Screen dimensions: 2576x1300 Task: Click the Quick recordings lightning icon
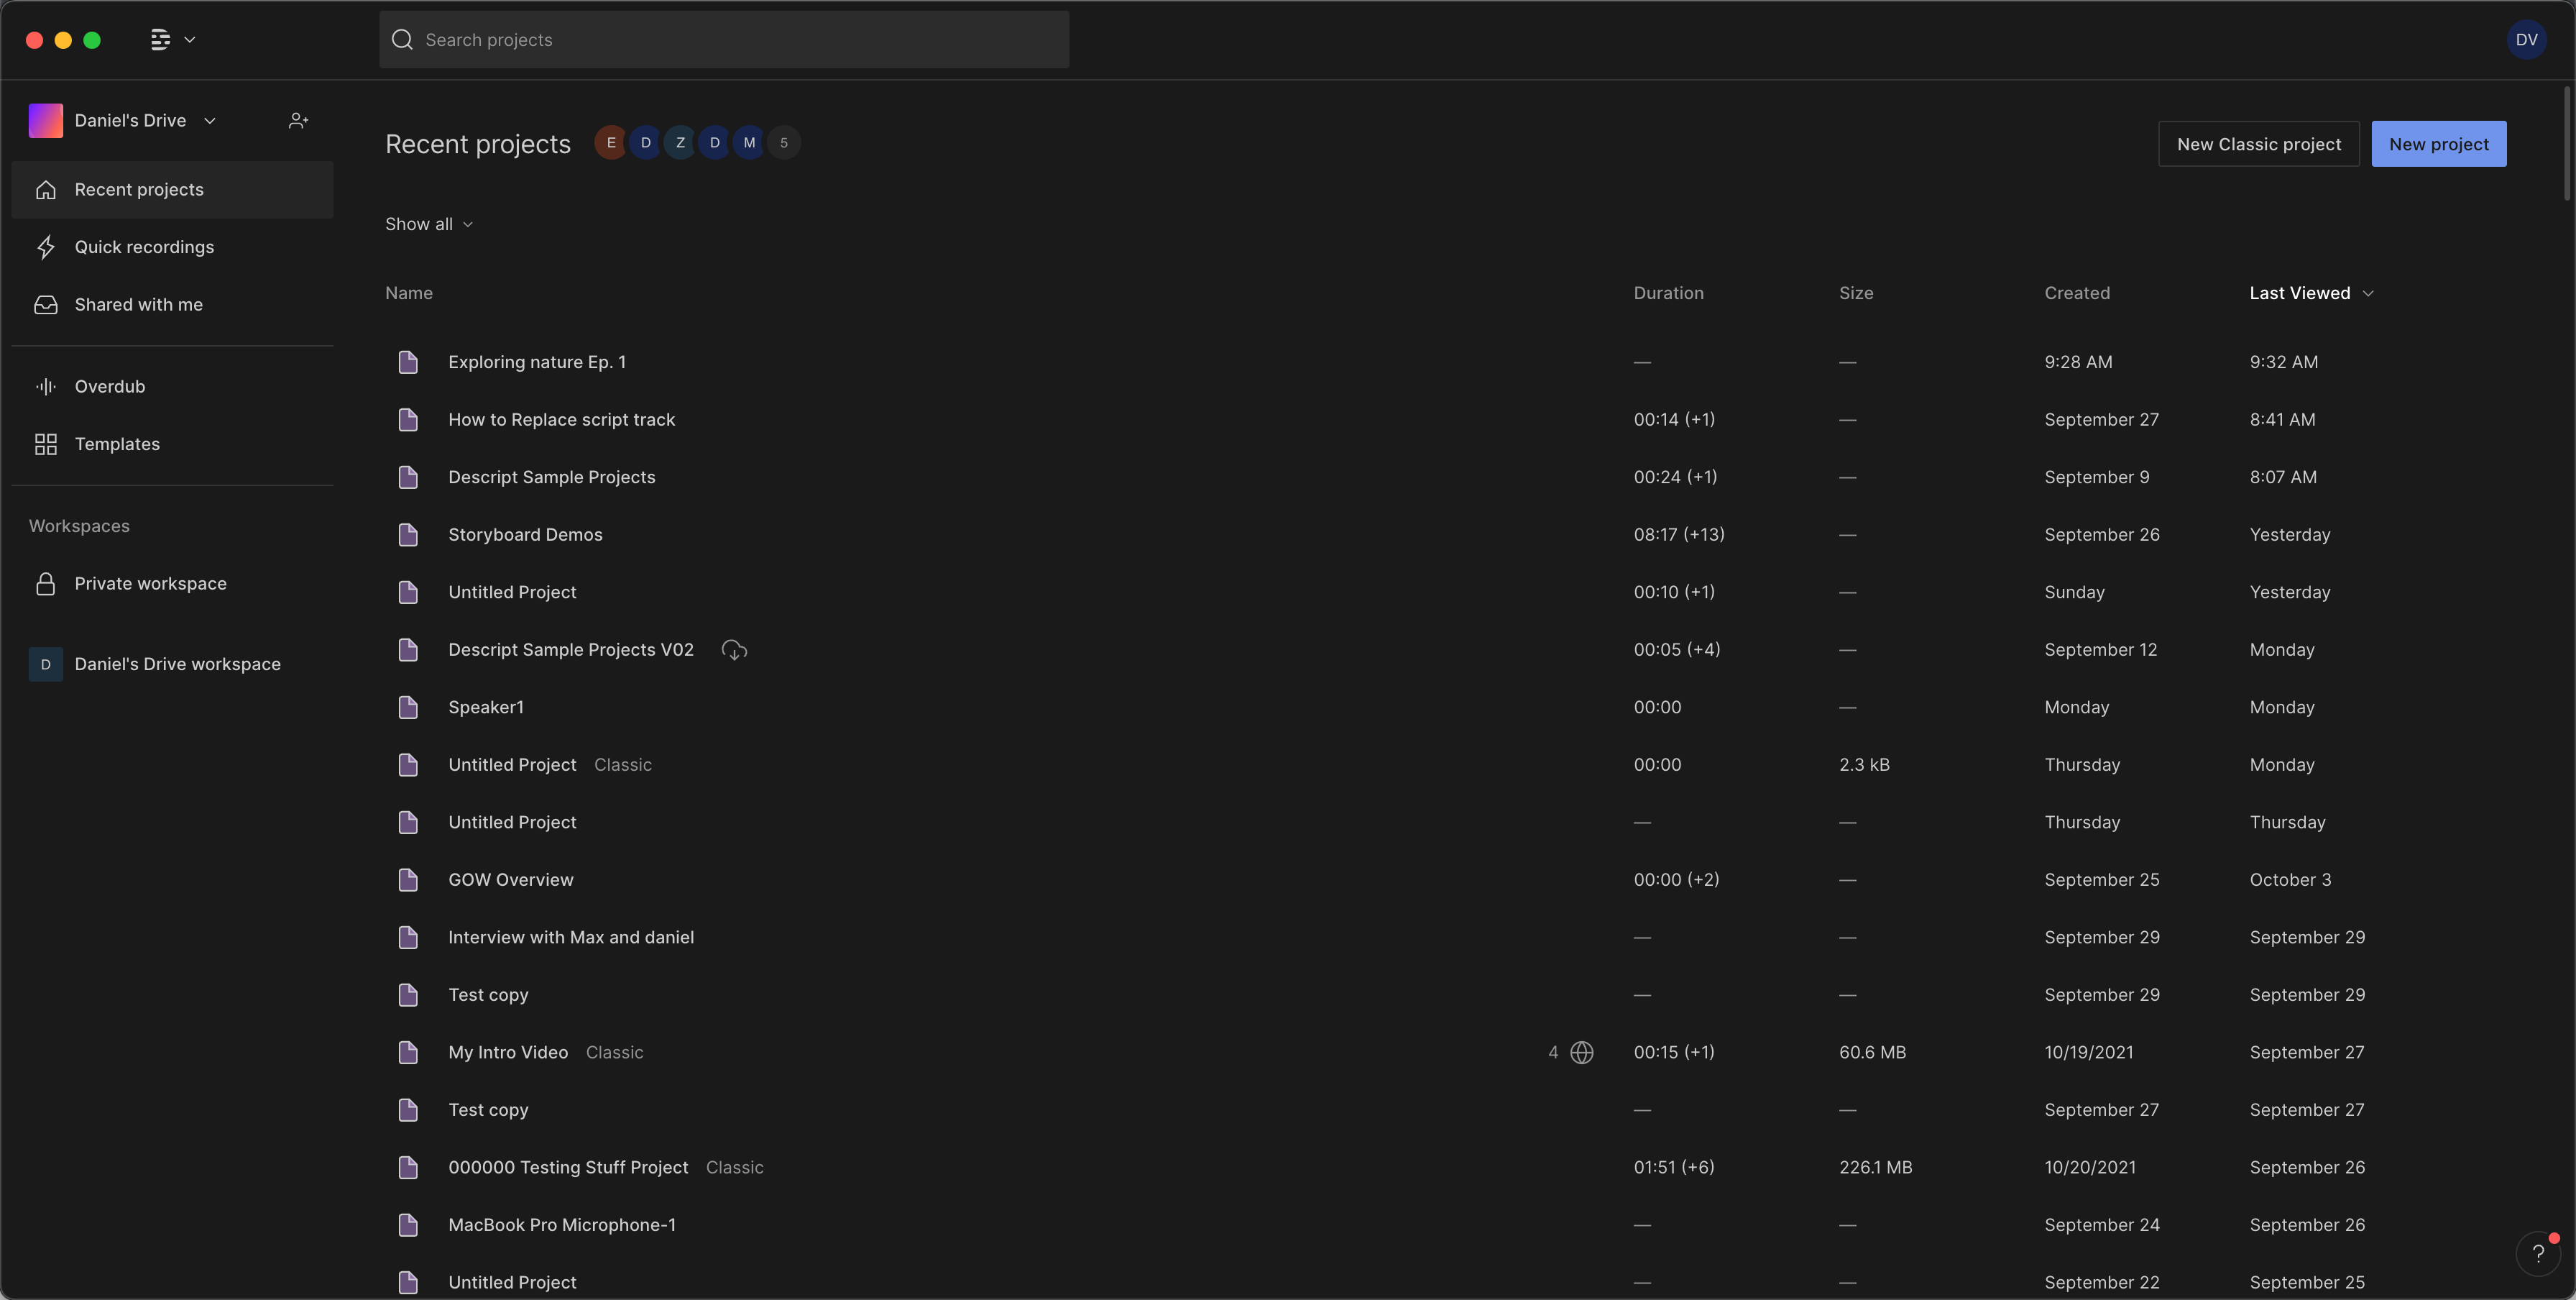tap(46, 247)
